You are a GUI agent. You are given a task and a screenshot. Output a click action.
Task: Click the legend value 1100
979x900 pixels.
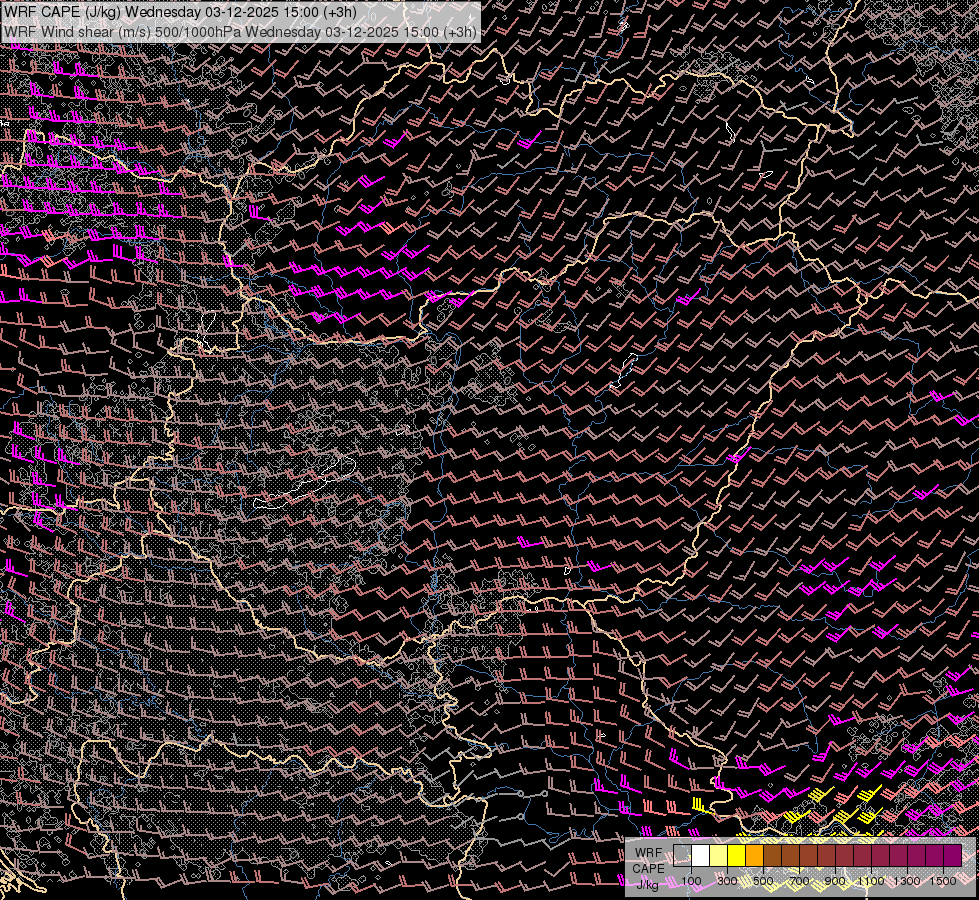pyautogui.click(x=871, y=881)
